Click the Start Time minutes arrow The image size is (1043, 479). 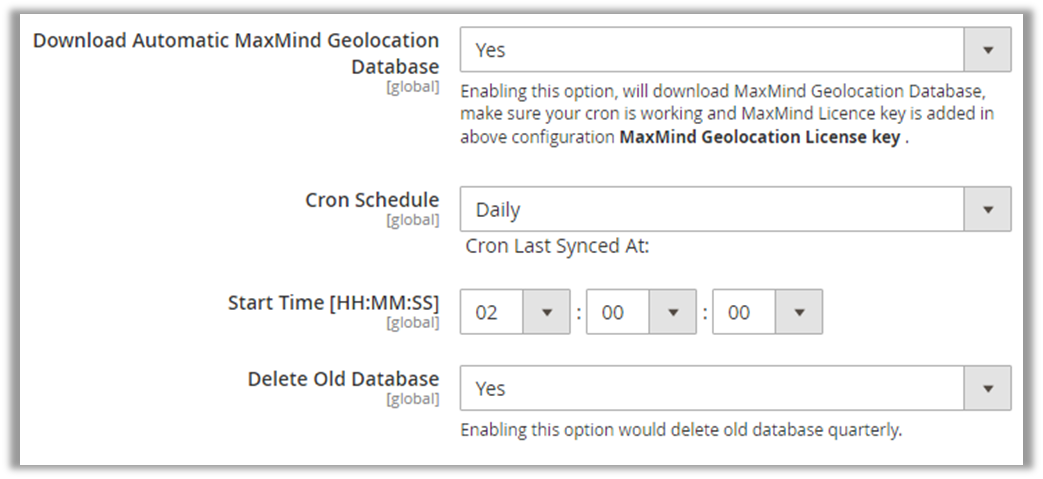point(672,312)
